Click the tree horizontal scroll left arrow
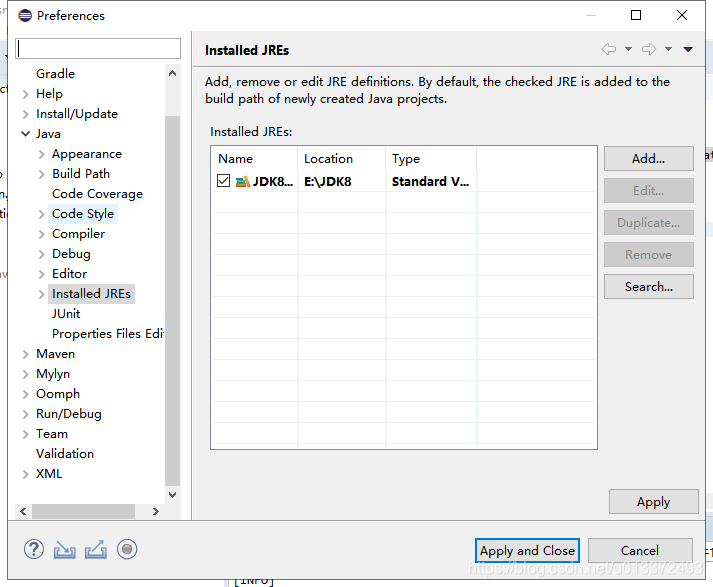This screenshot has width=713, height=587. [x=23, y=512]
